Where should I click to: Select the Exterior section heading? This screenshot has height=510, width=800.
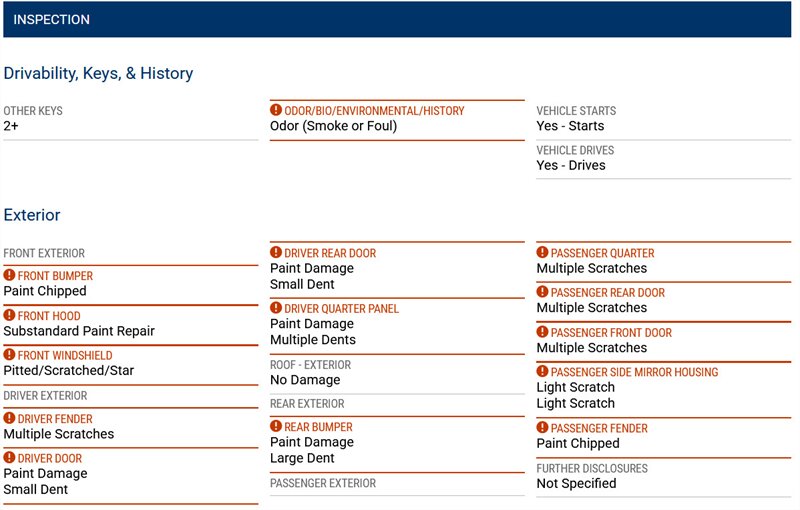tap(32, 215)
